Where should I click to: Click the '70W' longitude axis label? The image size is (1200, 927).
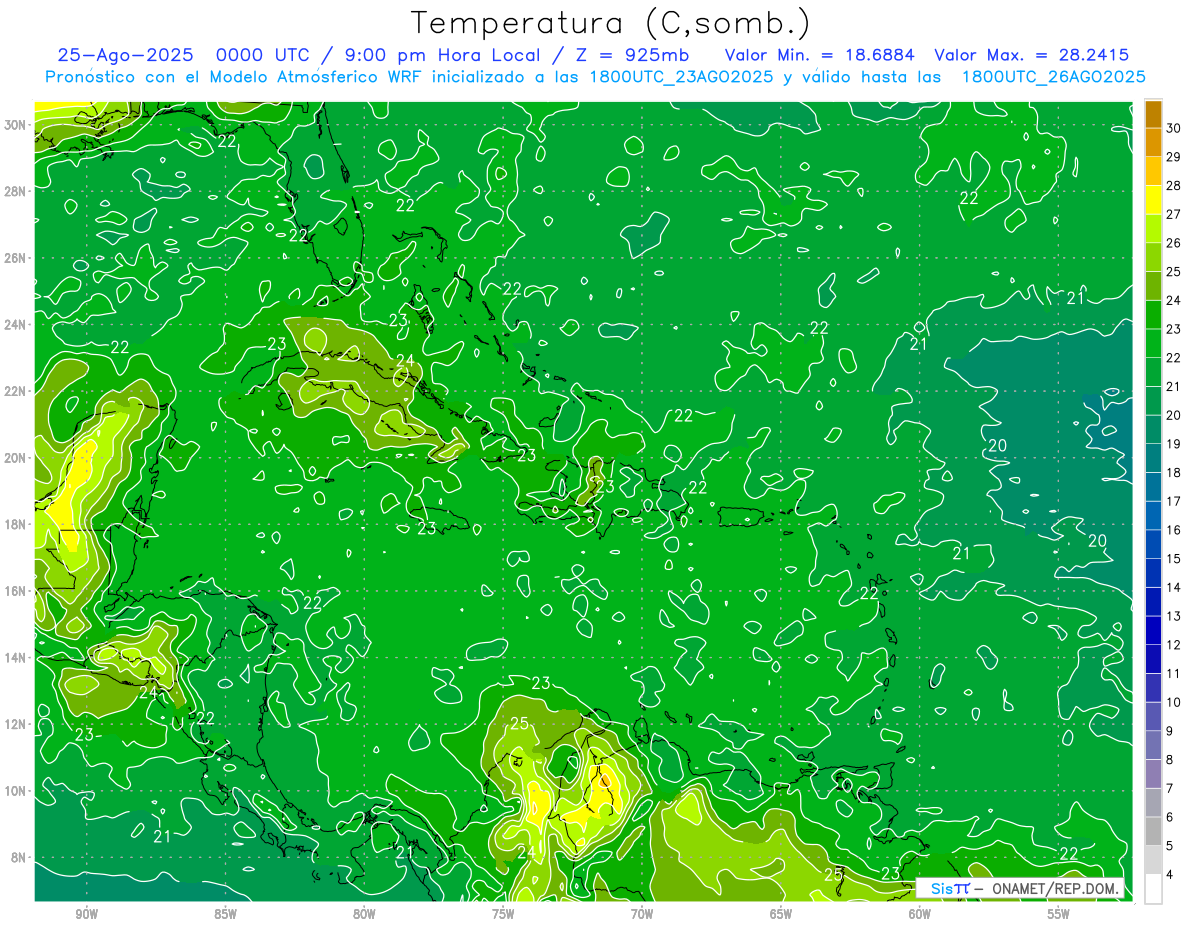(x=642, y=914)
